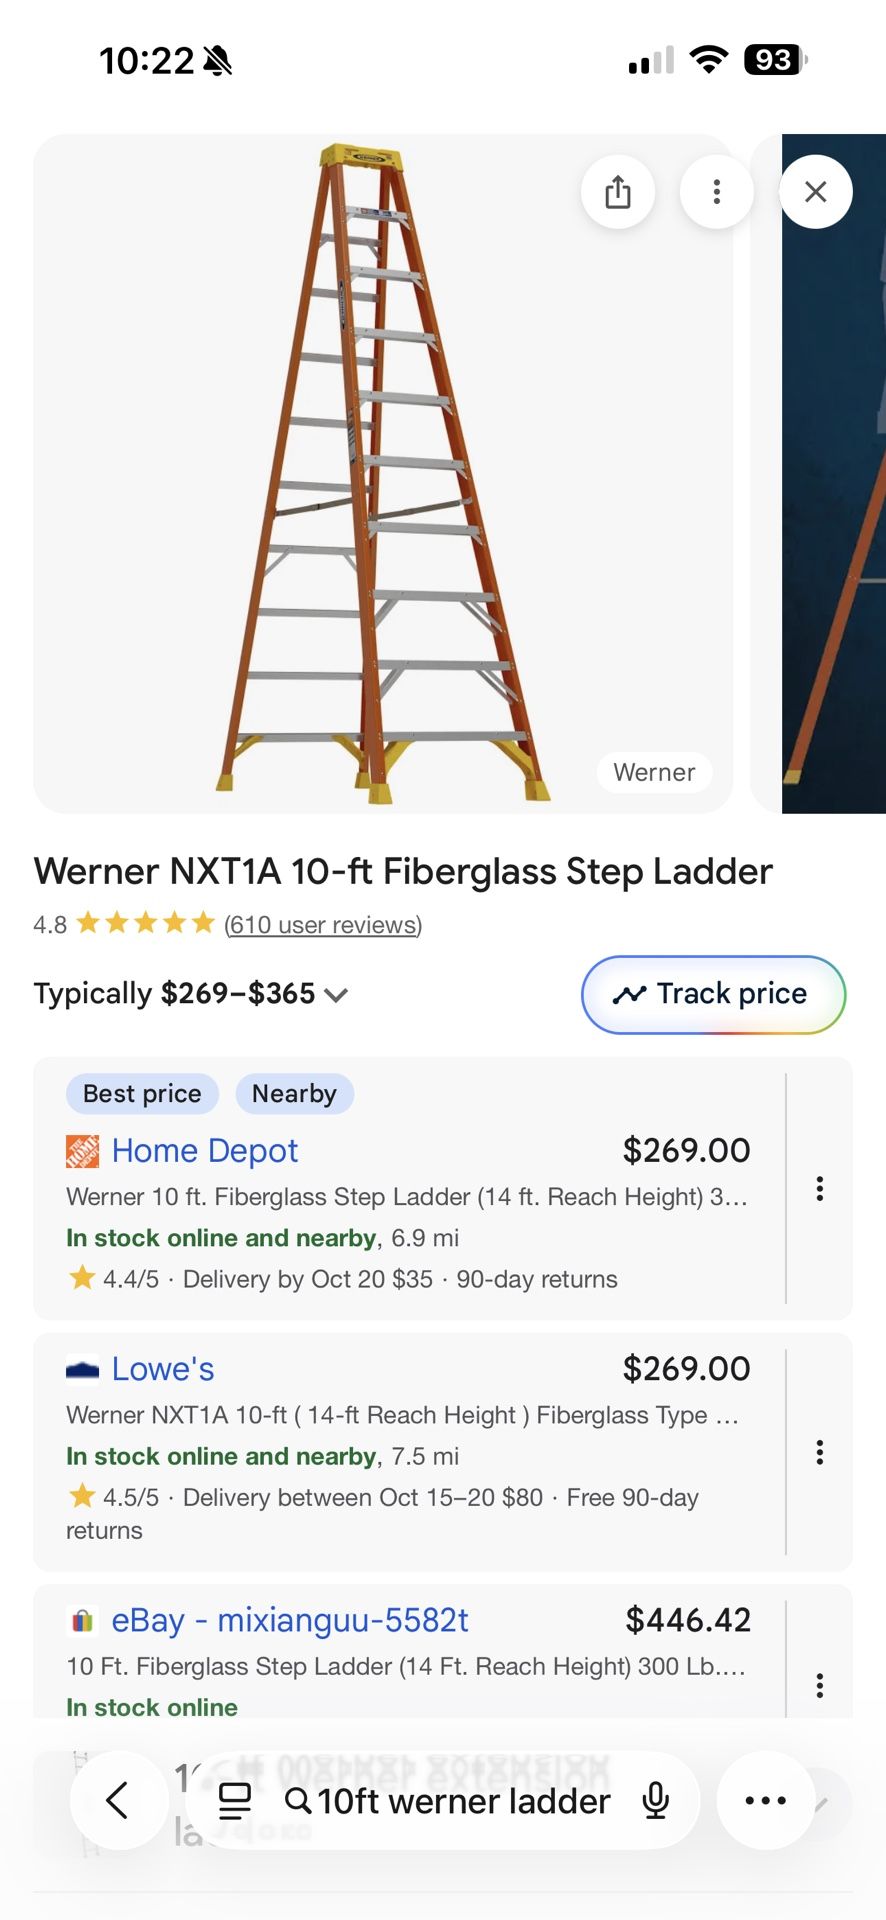Open more options for Home Depot listing
Screen dimensions: 886x1920
[x=820, y=1189]
